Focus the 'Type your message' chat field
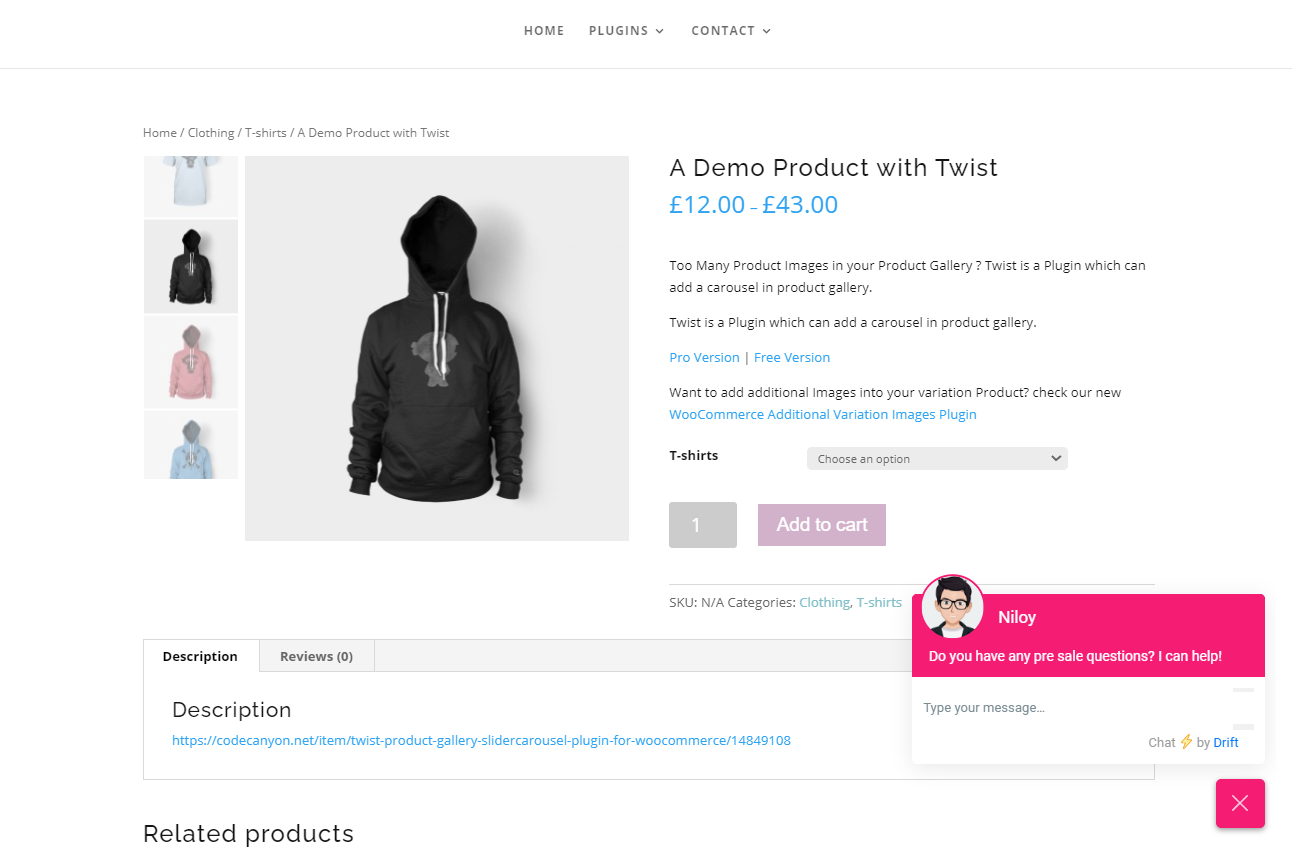1292x859 pixels. pyautogui.click(x=1070, y=708)
